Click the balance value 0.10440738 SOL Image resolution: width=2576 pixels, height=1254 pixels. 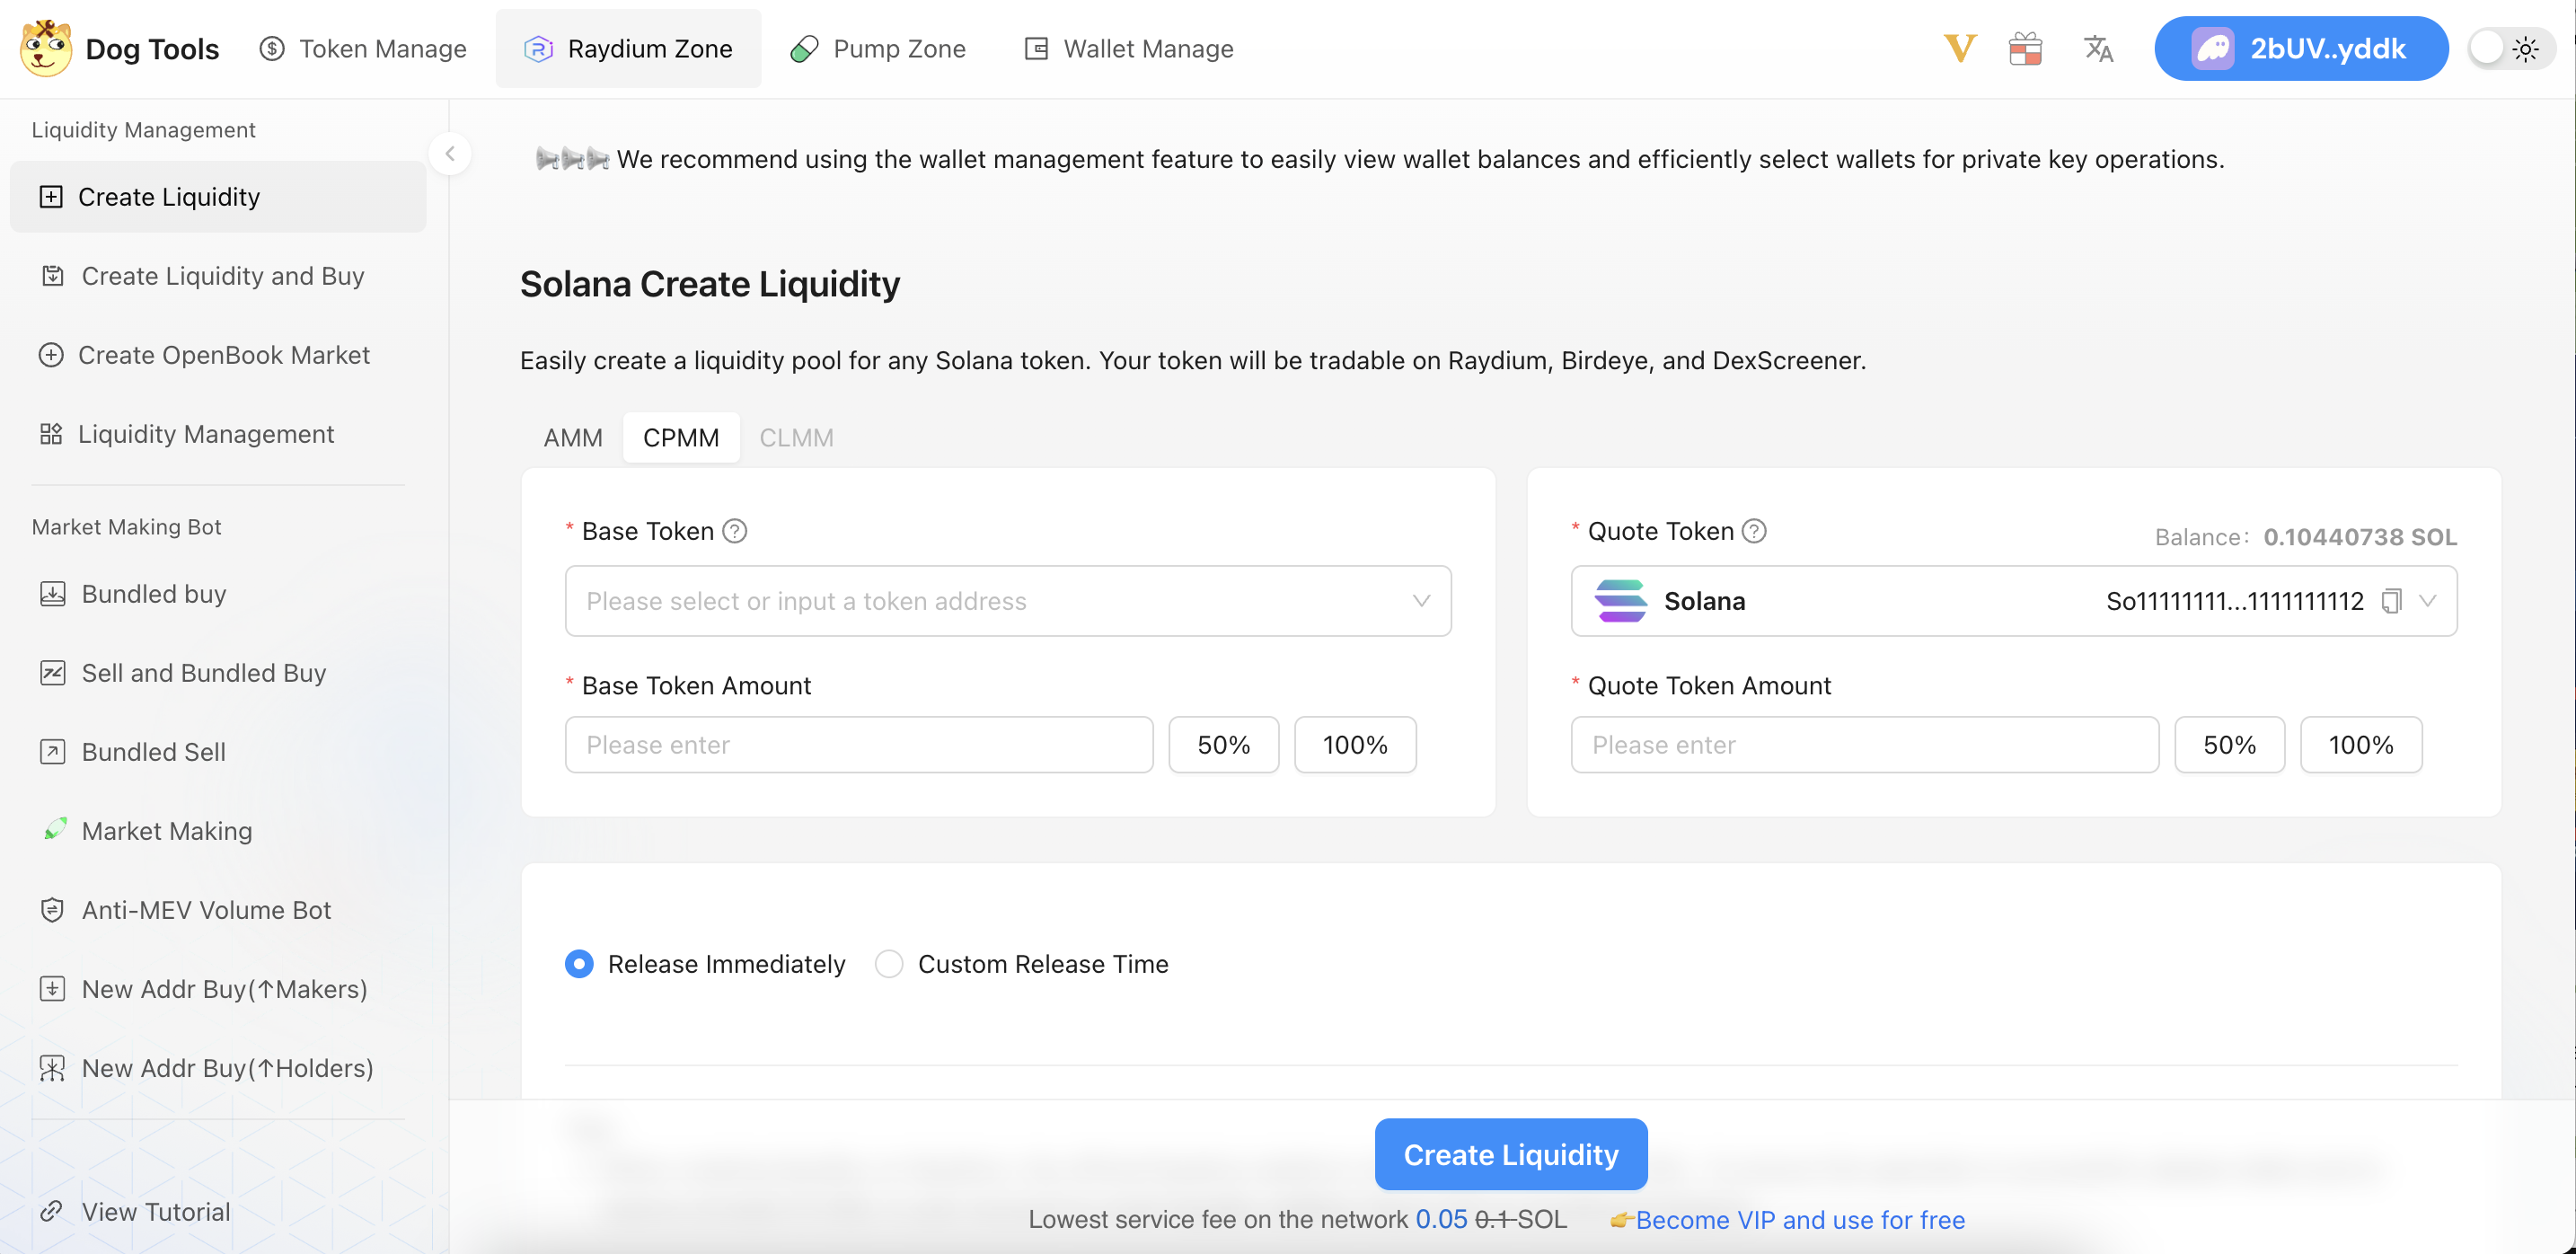click(2360, 537)
